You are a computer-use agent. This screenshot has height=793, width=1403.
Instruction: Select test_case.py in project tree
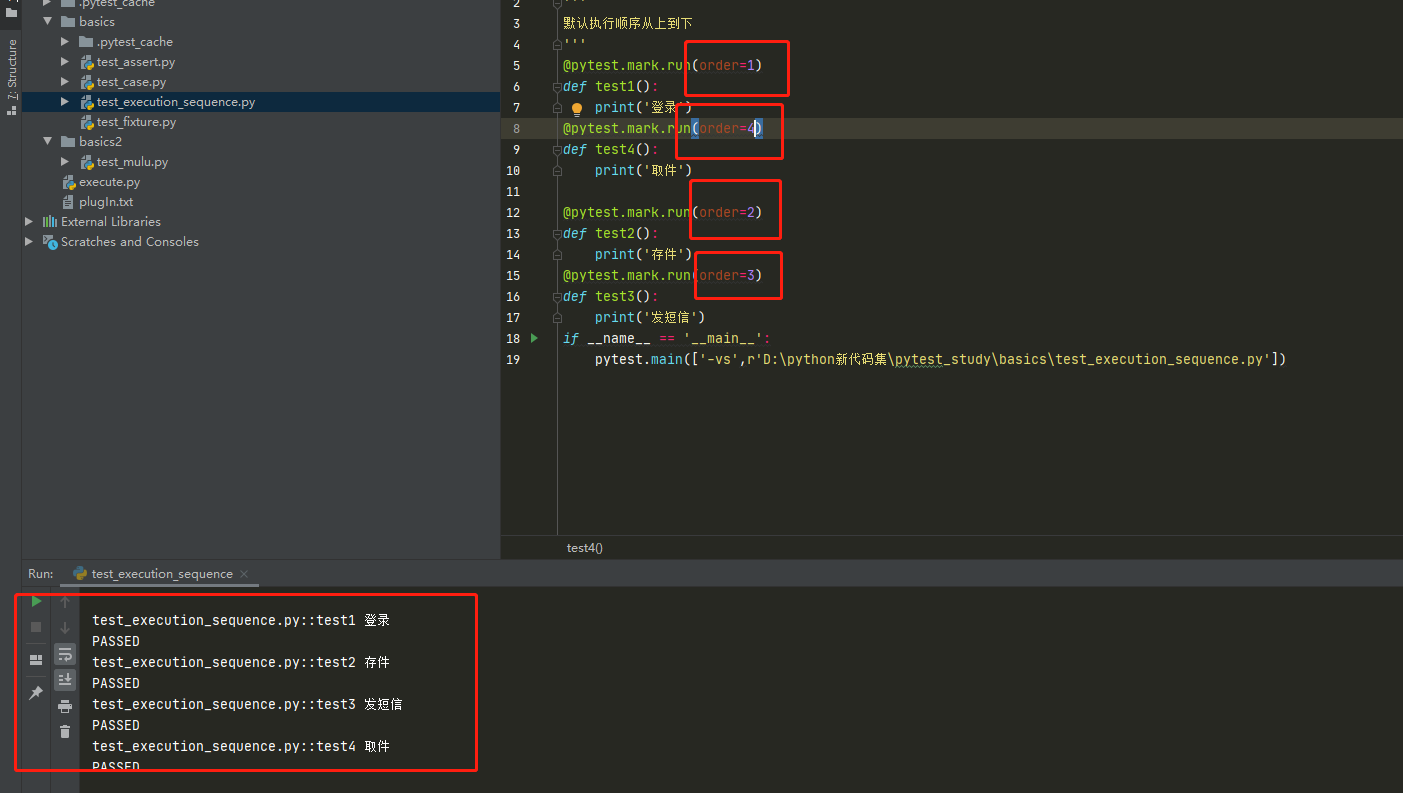click(131, 82)
